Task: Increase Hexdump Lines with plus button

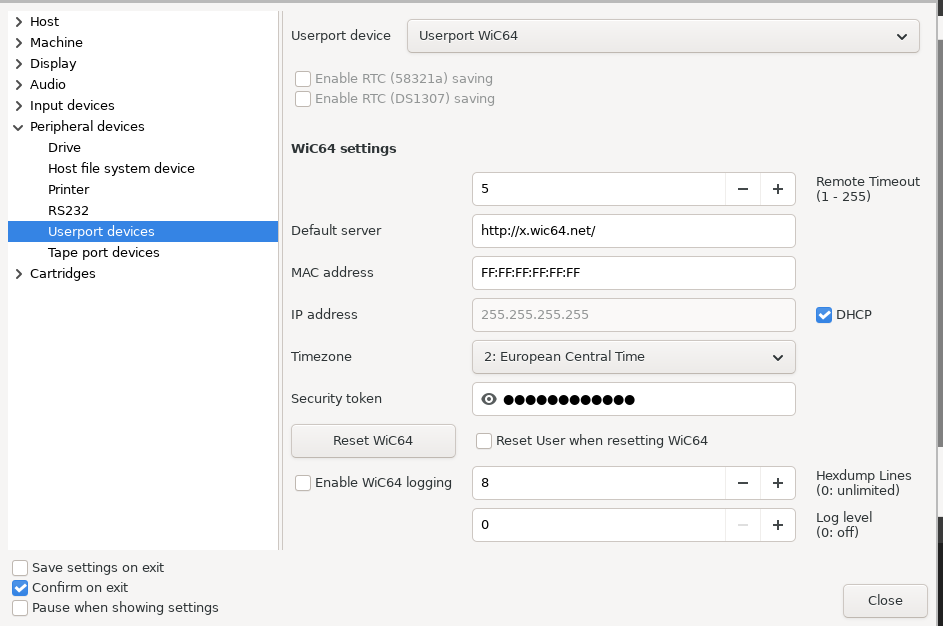Action: (x=778, y=483)
